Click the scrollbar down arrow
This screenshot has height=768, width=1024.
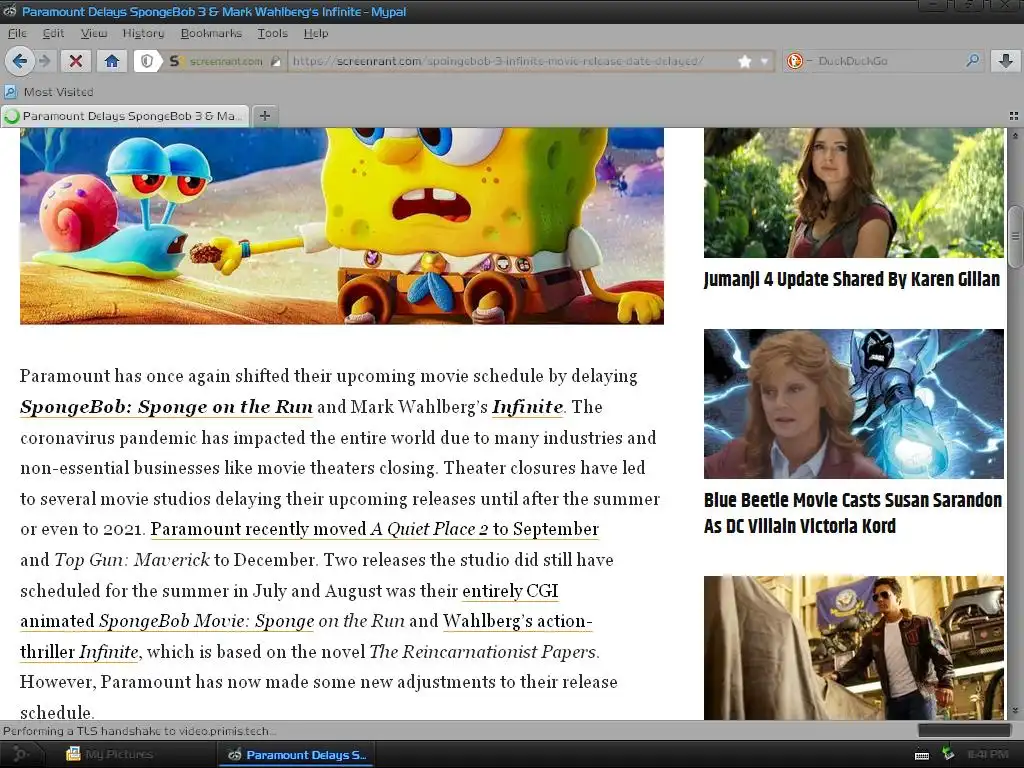[1015, 711]
